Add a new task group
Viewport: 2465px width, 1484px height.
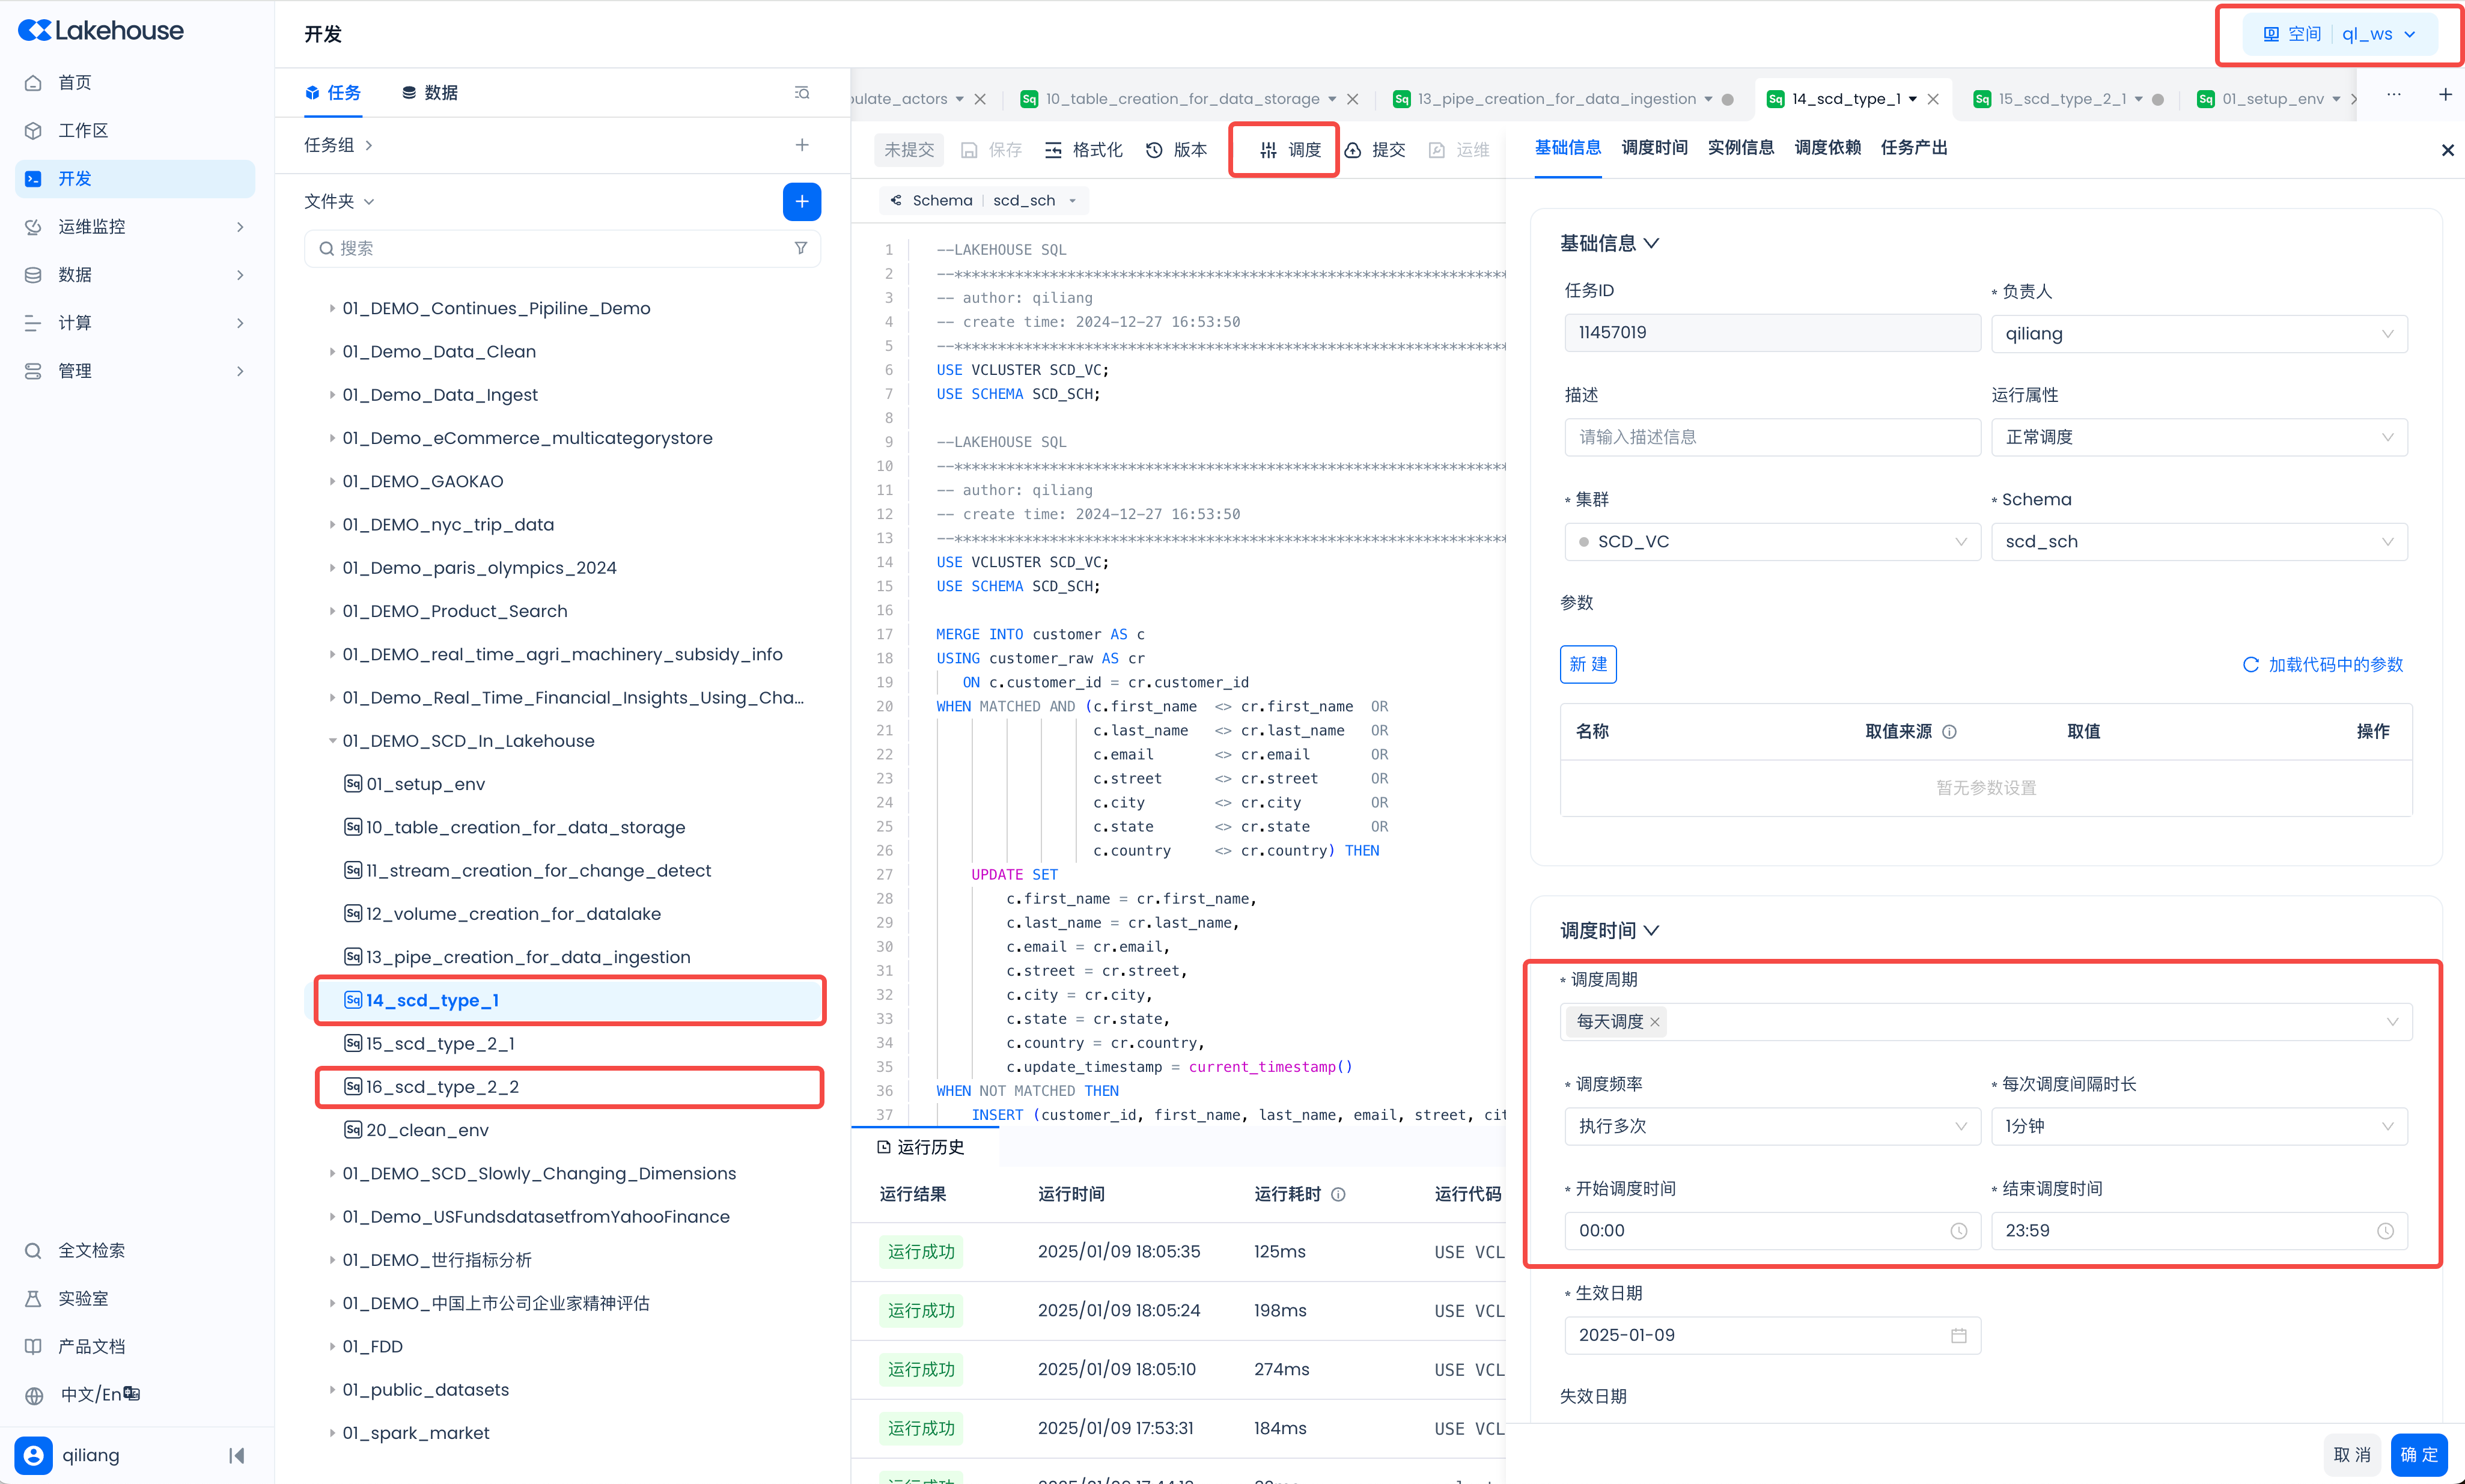801,145
